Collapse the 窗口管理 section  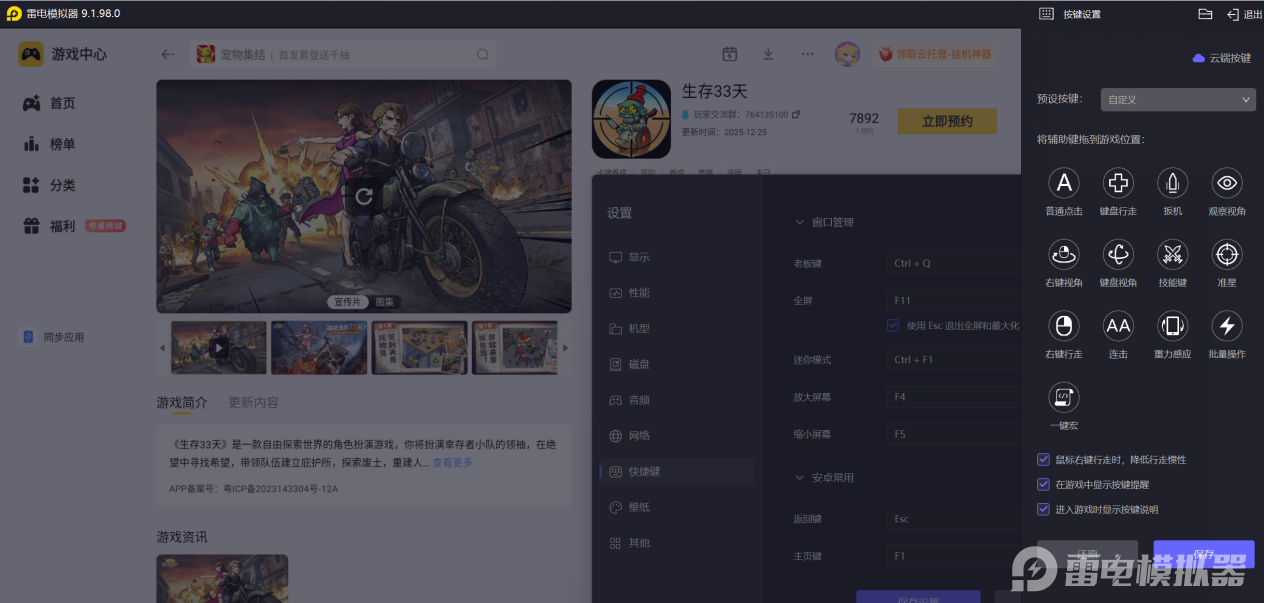(798, 222)
